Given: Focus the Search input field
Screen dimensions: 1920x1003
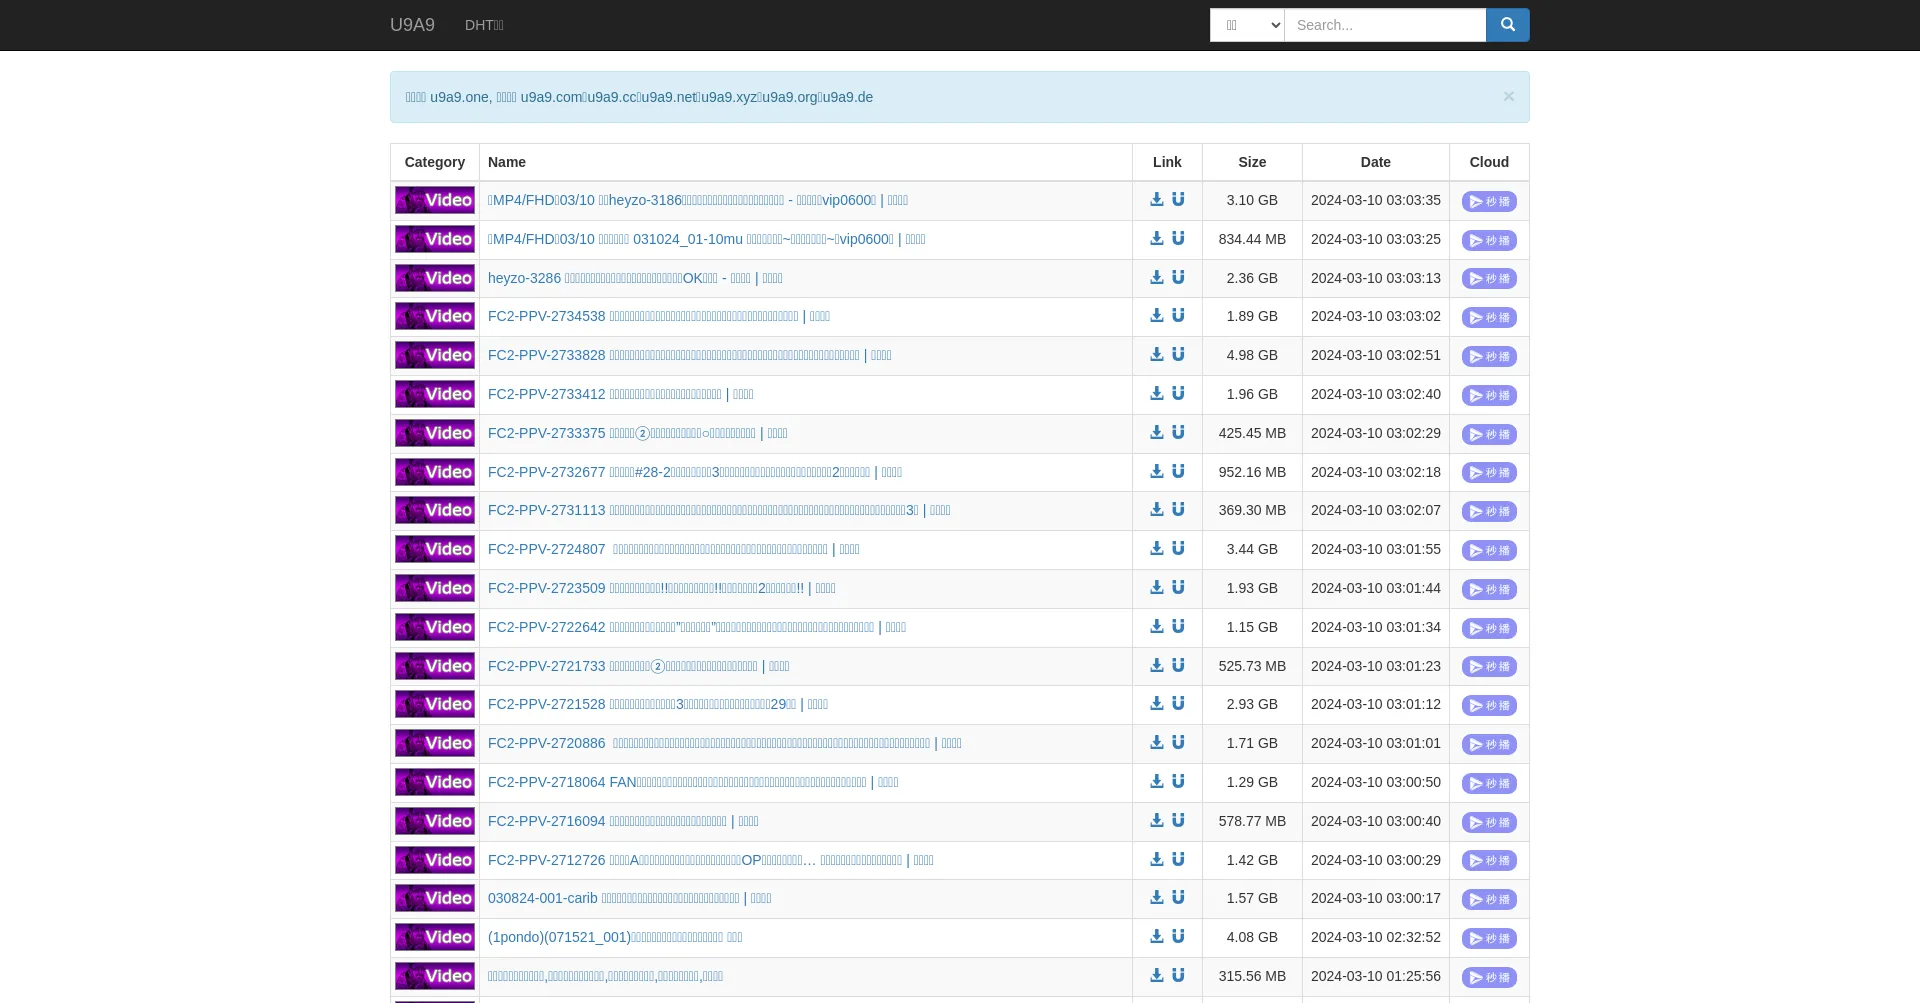Looking at the screenshot, I should pos(1385,25).
